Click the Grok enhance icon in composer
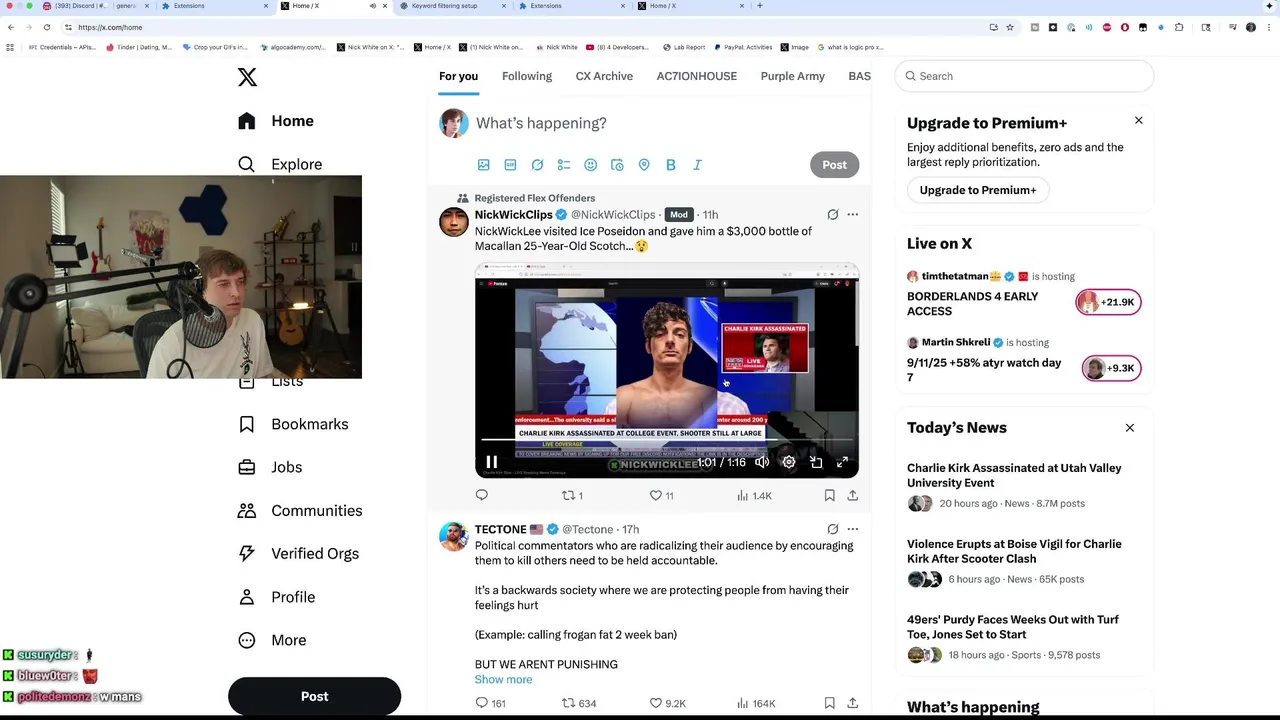1280x720 pixels. pos(537,165)
